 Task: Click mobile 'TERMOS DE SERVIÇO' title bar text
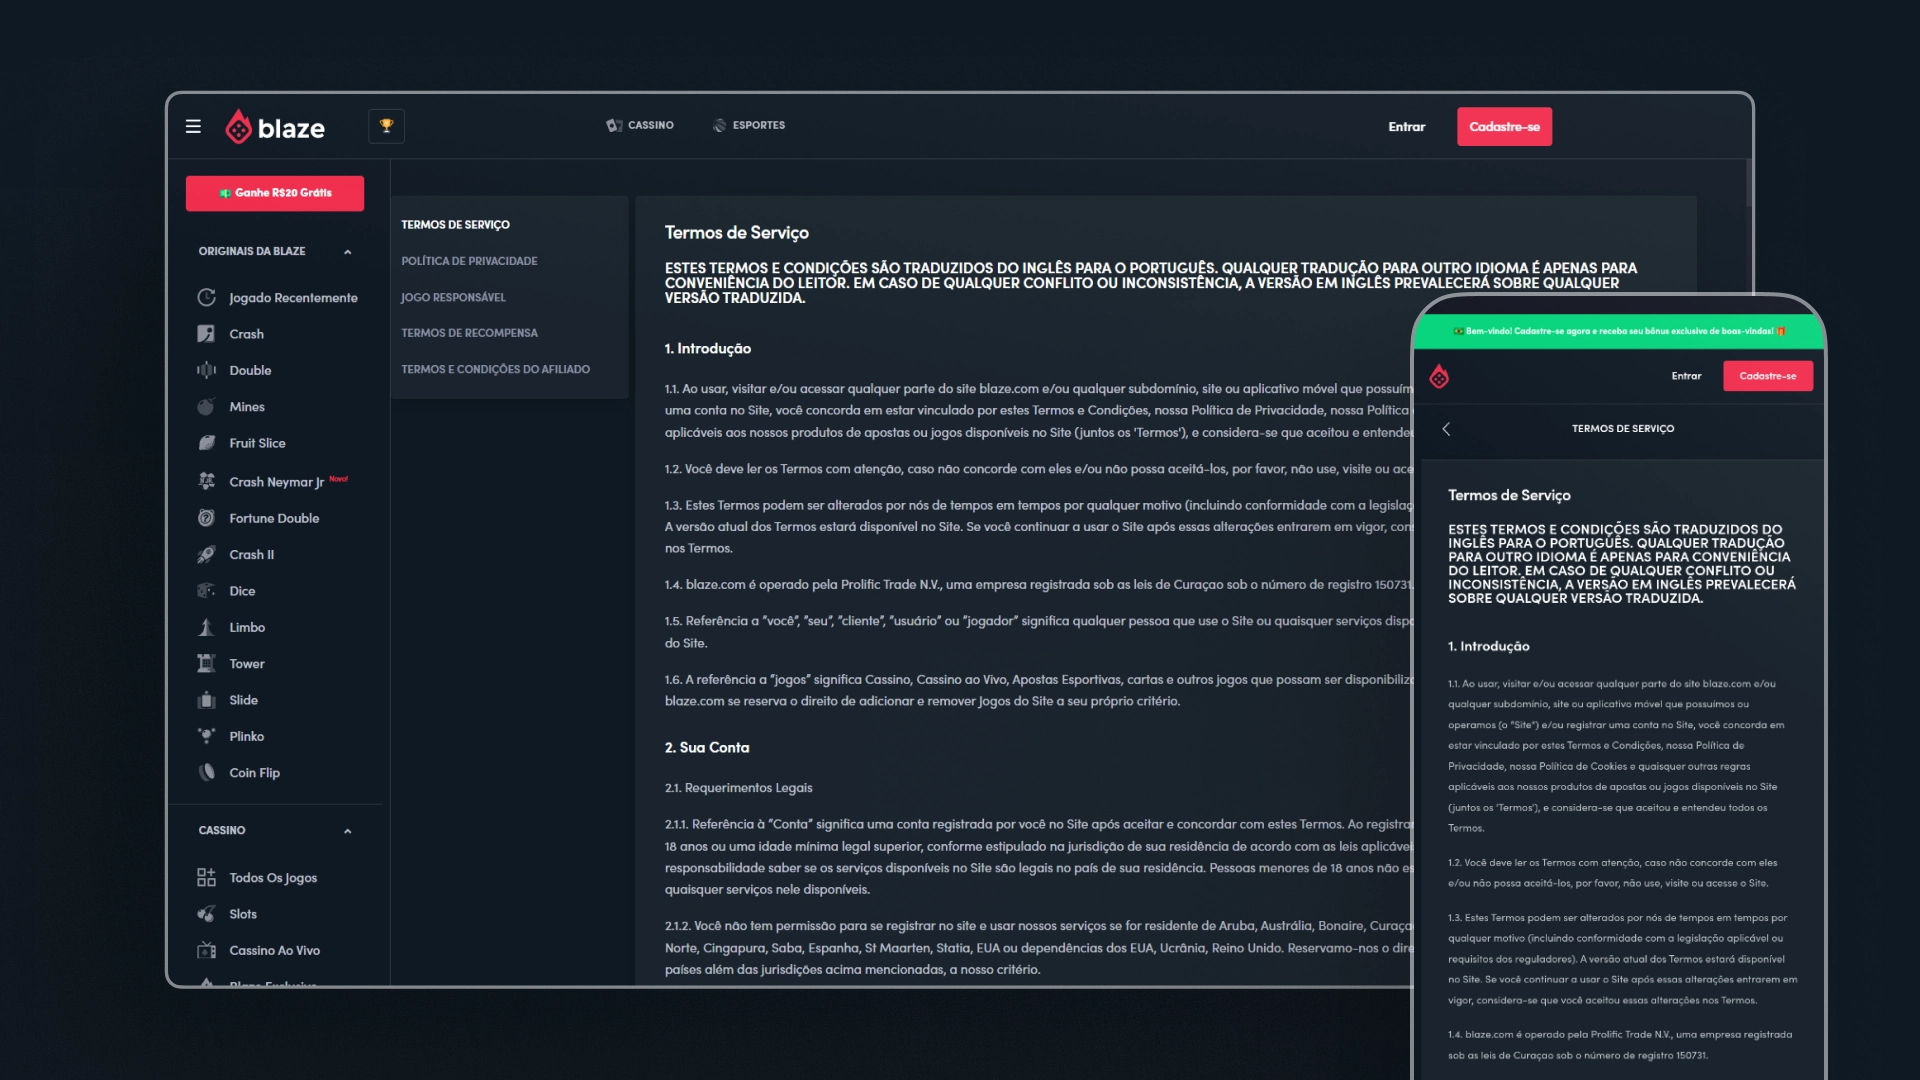[1622, 429]
